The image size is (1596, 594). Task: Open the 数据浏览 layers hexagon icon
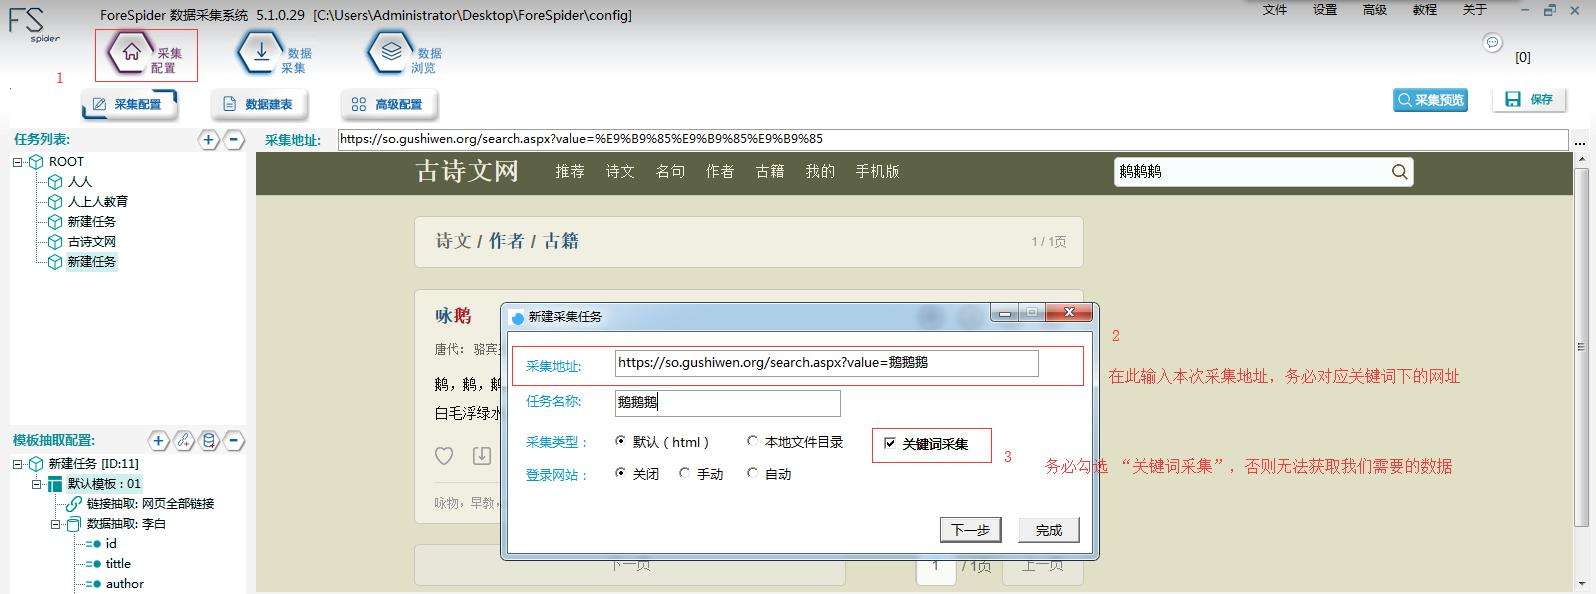click(x=391, y=53)
